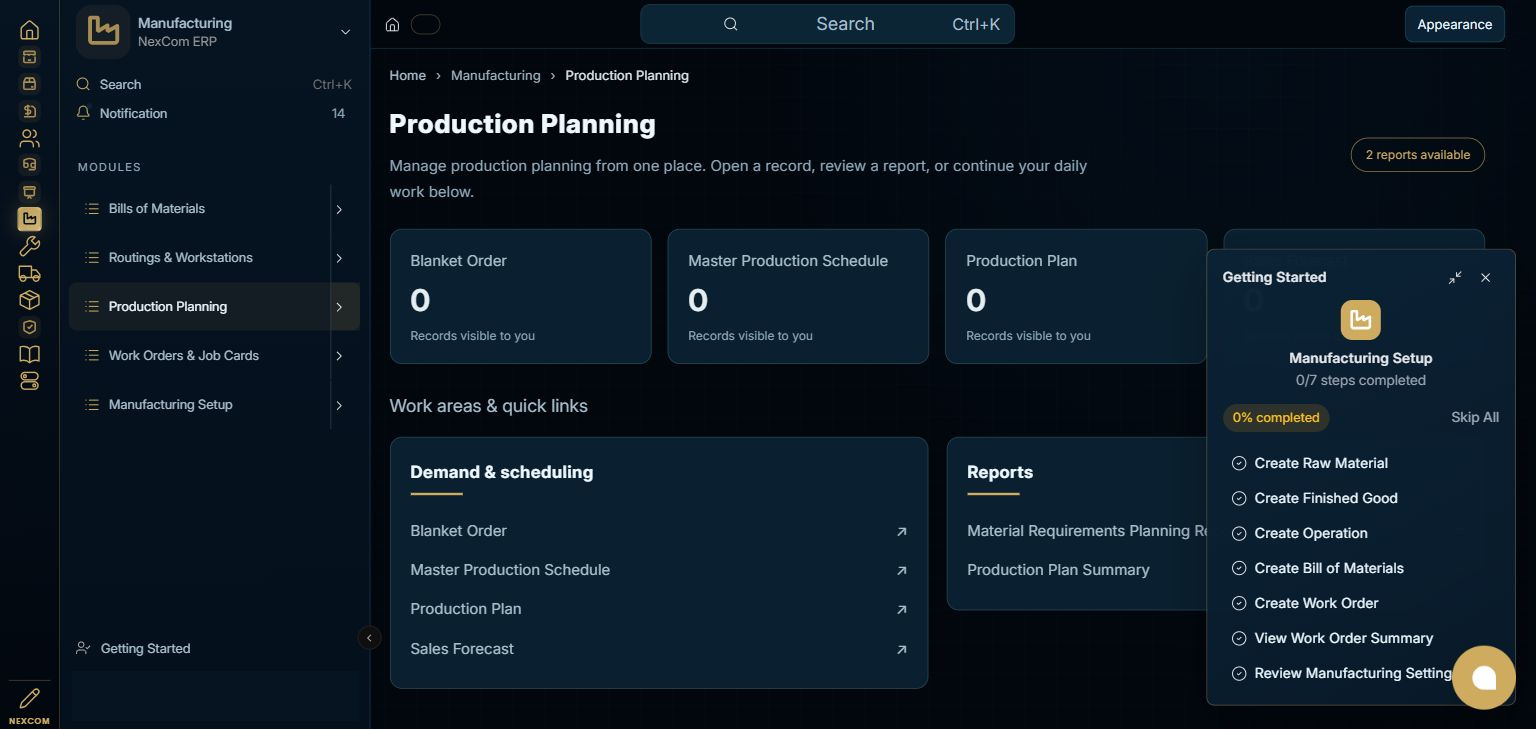Click the Appearance button
Screen dimensions: 1536x729
pyautogui.click(x=1454, y=24)
